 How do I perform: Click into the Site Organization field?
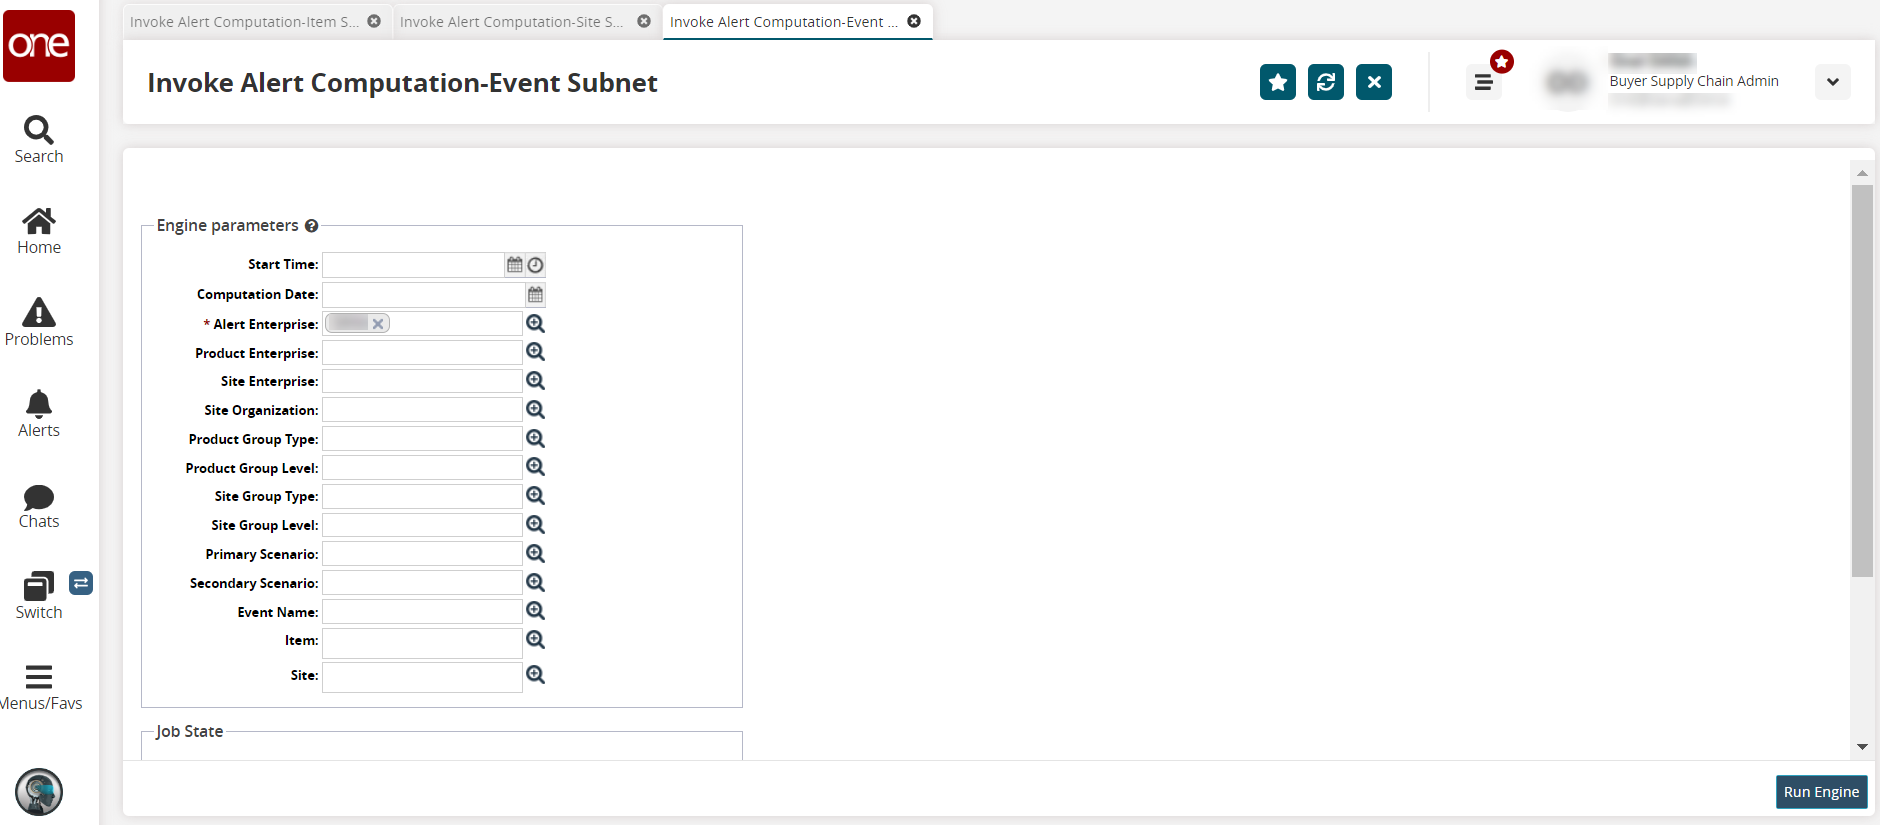[x=422, y=410]
